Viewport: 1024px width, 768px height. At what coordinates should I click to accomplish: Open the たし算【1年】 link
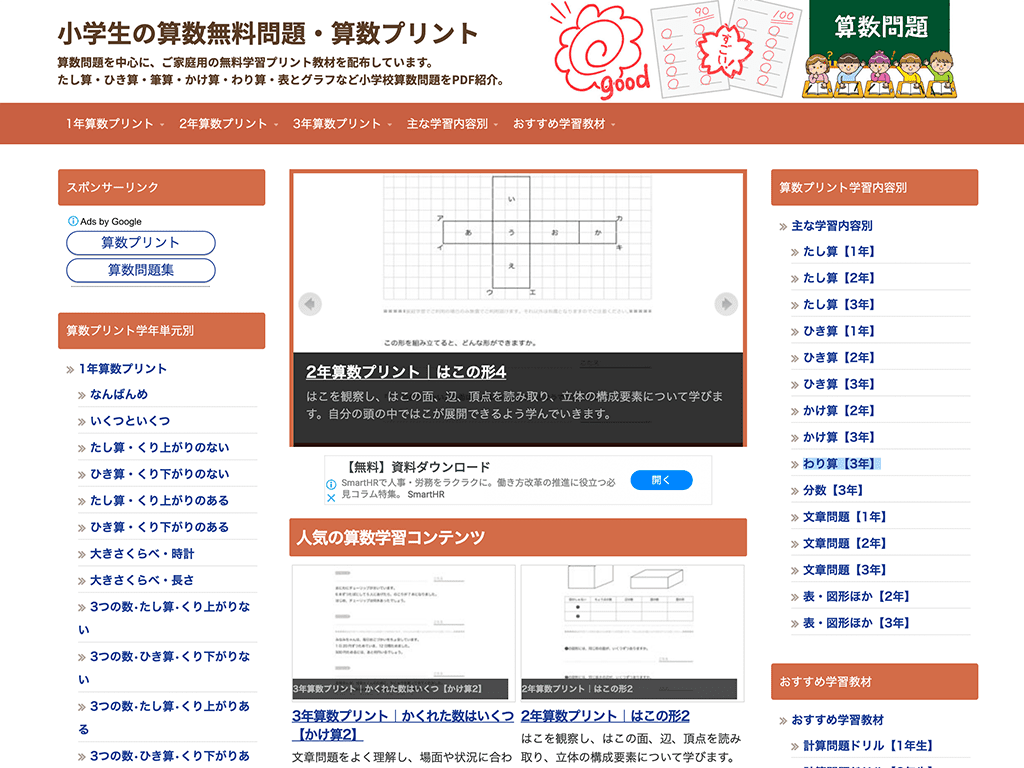[839, 251]
